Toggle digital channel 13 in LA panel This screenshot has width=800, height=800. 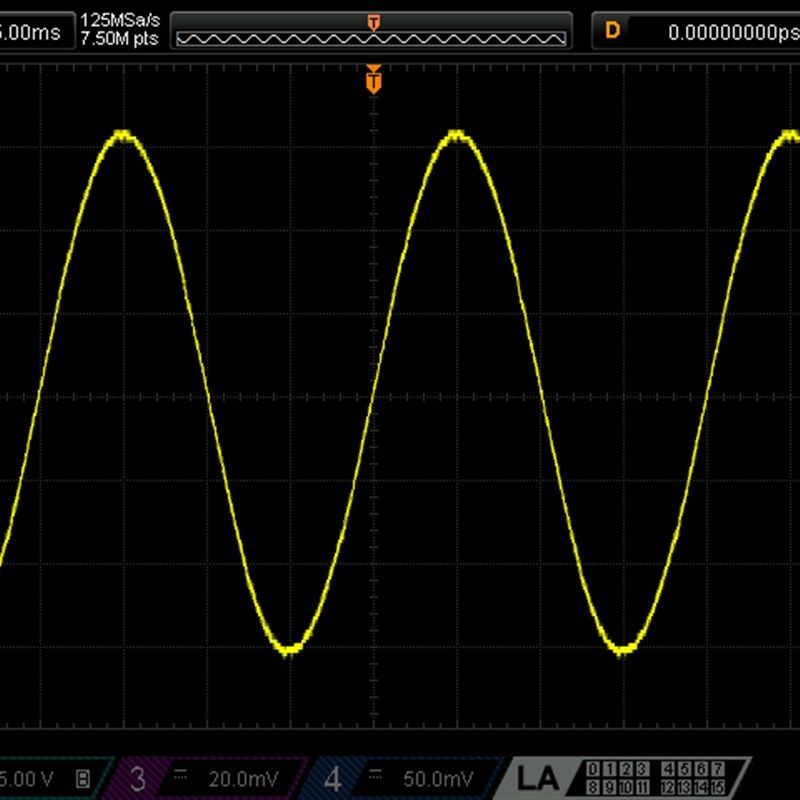tap(685, 787)
